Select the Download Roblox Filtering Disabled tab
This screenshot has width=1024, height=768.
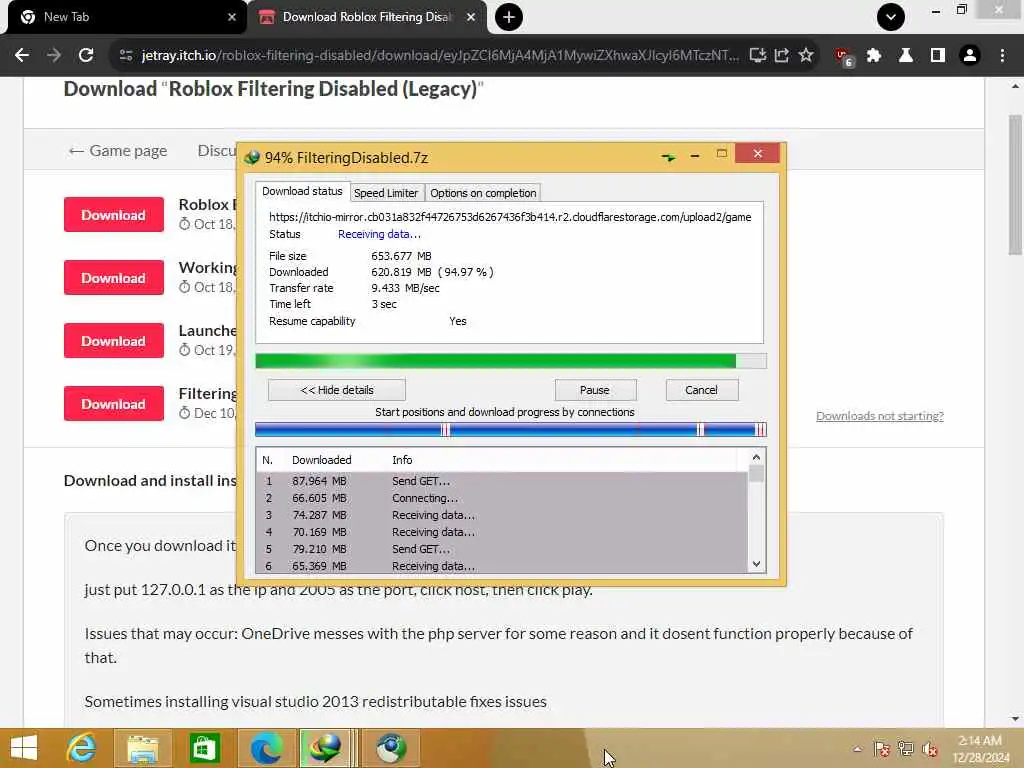coord(366,17)
